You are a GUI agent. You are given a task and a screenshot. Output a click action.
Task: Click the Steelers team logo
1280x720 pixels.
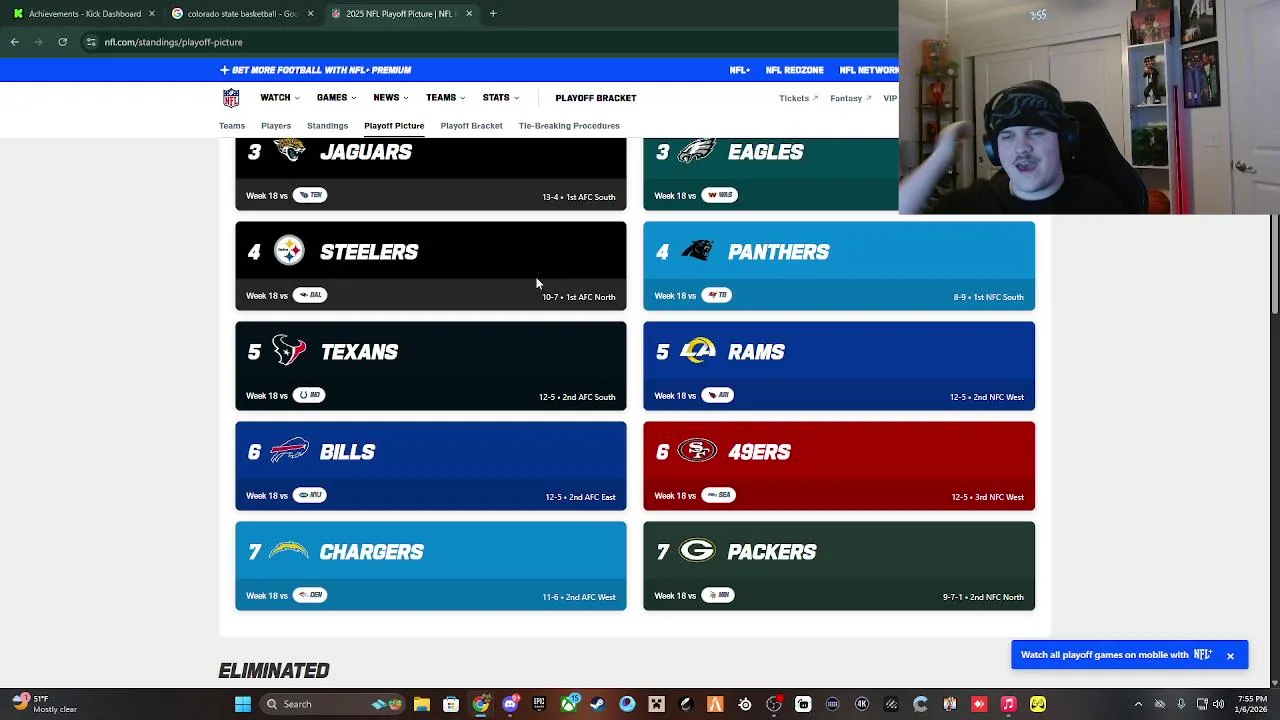[289, 251]
